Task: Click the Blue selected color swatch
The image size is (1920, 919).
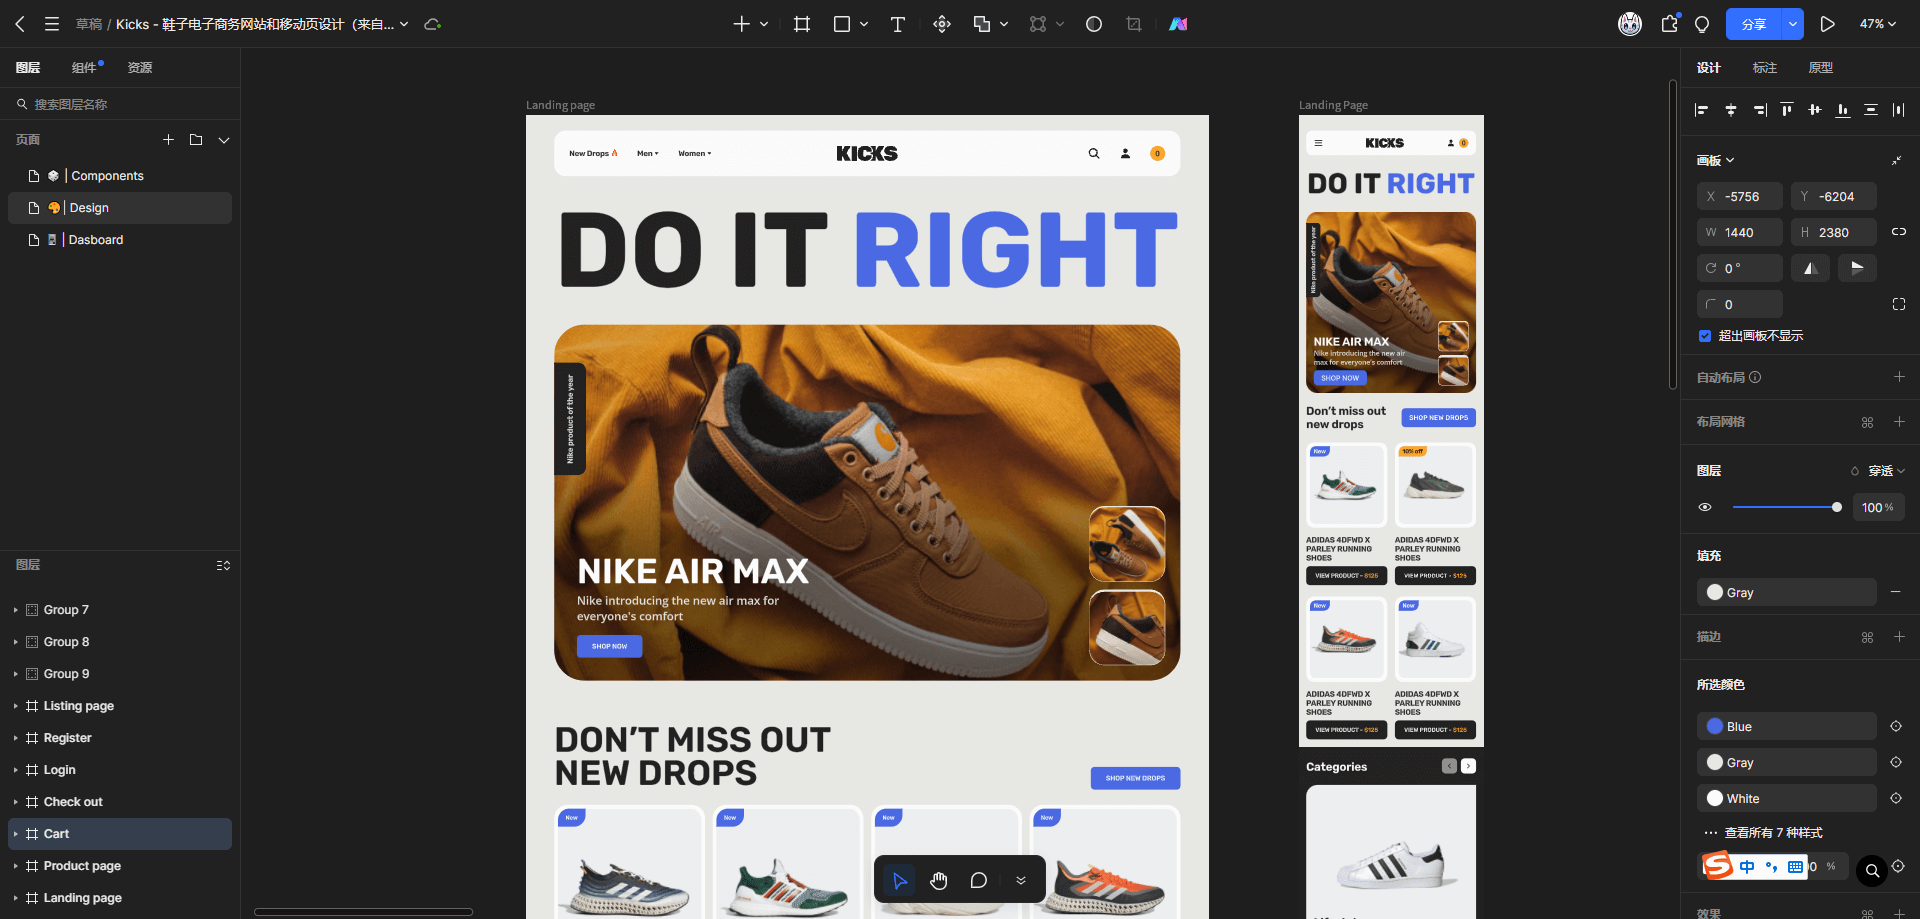Action: tap(1715, 726)
